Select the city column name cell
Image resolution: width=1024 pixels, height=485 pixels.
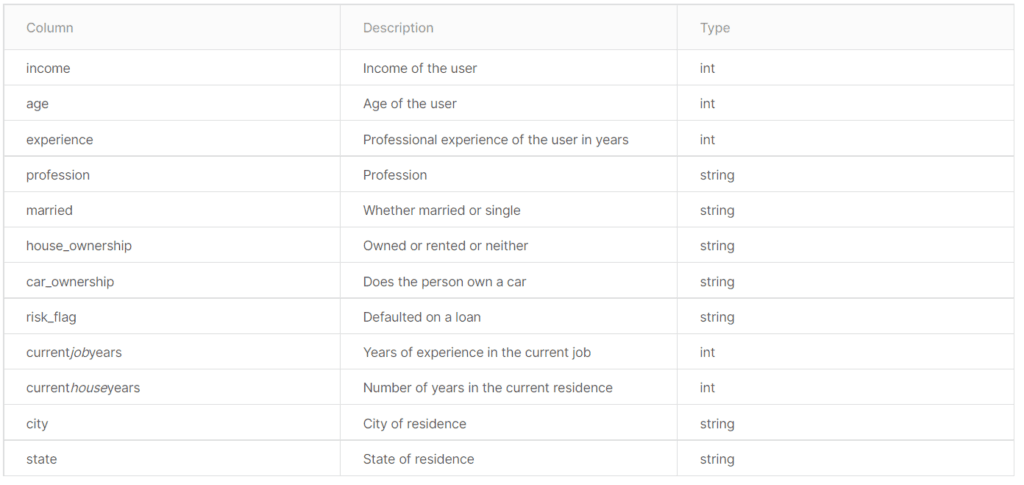point(37,424)
